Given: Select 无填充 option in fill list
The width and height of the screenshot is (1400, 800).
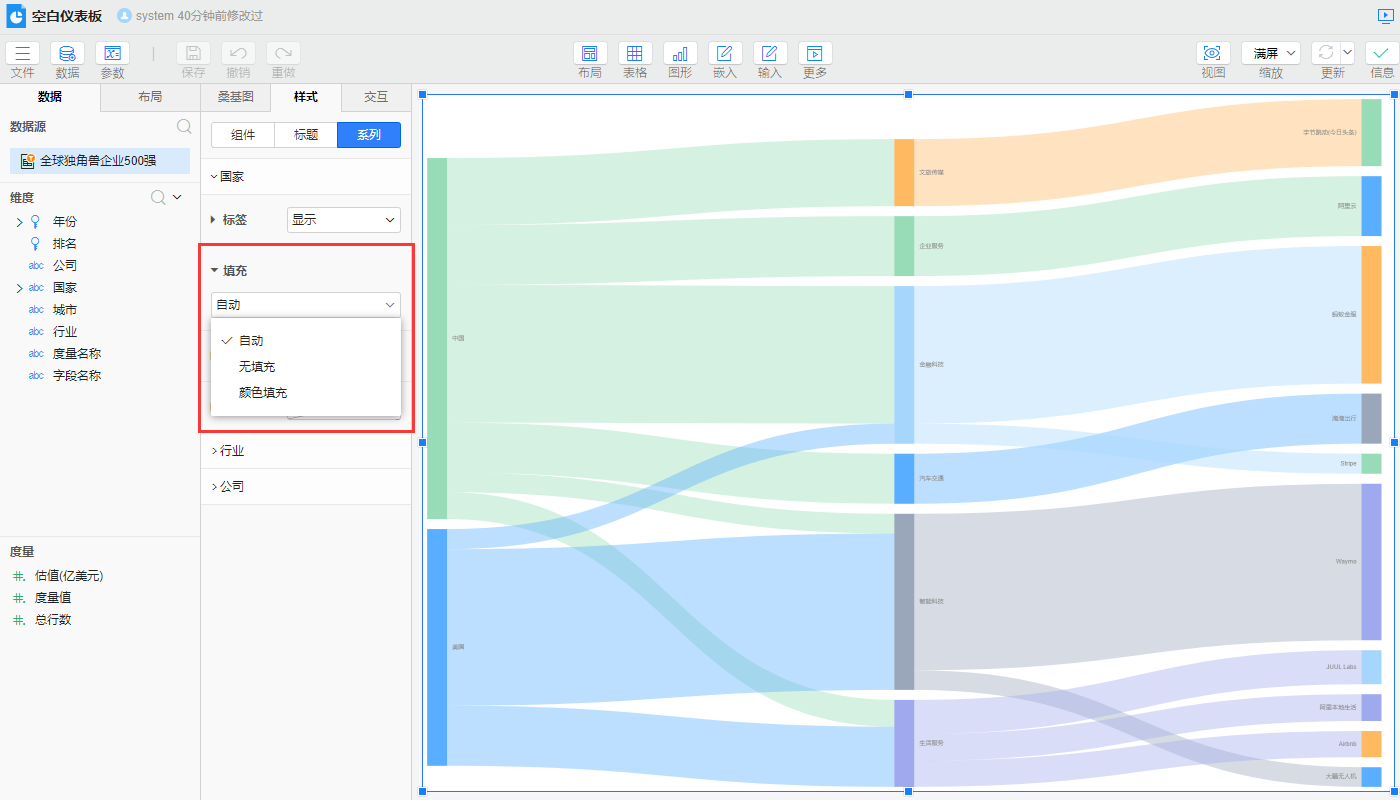Looking at the screenshot, I should click(x=257, y=367).
